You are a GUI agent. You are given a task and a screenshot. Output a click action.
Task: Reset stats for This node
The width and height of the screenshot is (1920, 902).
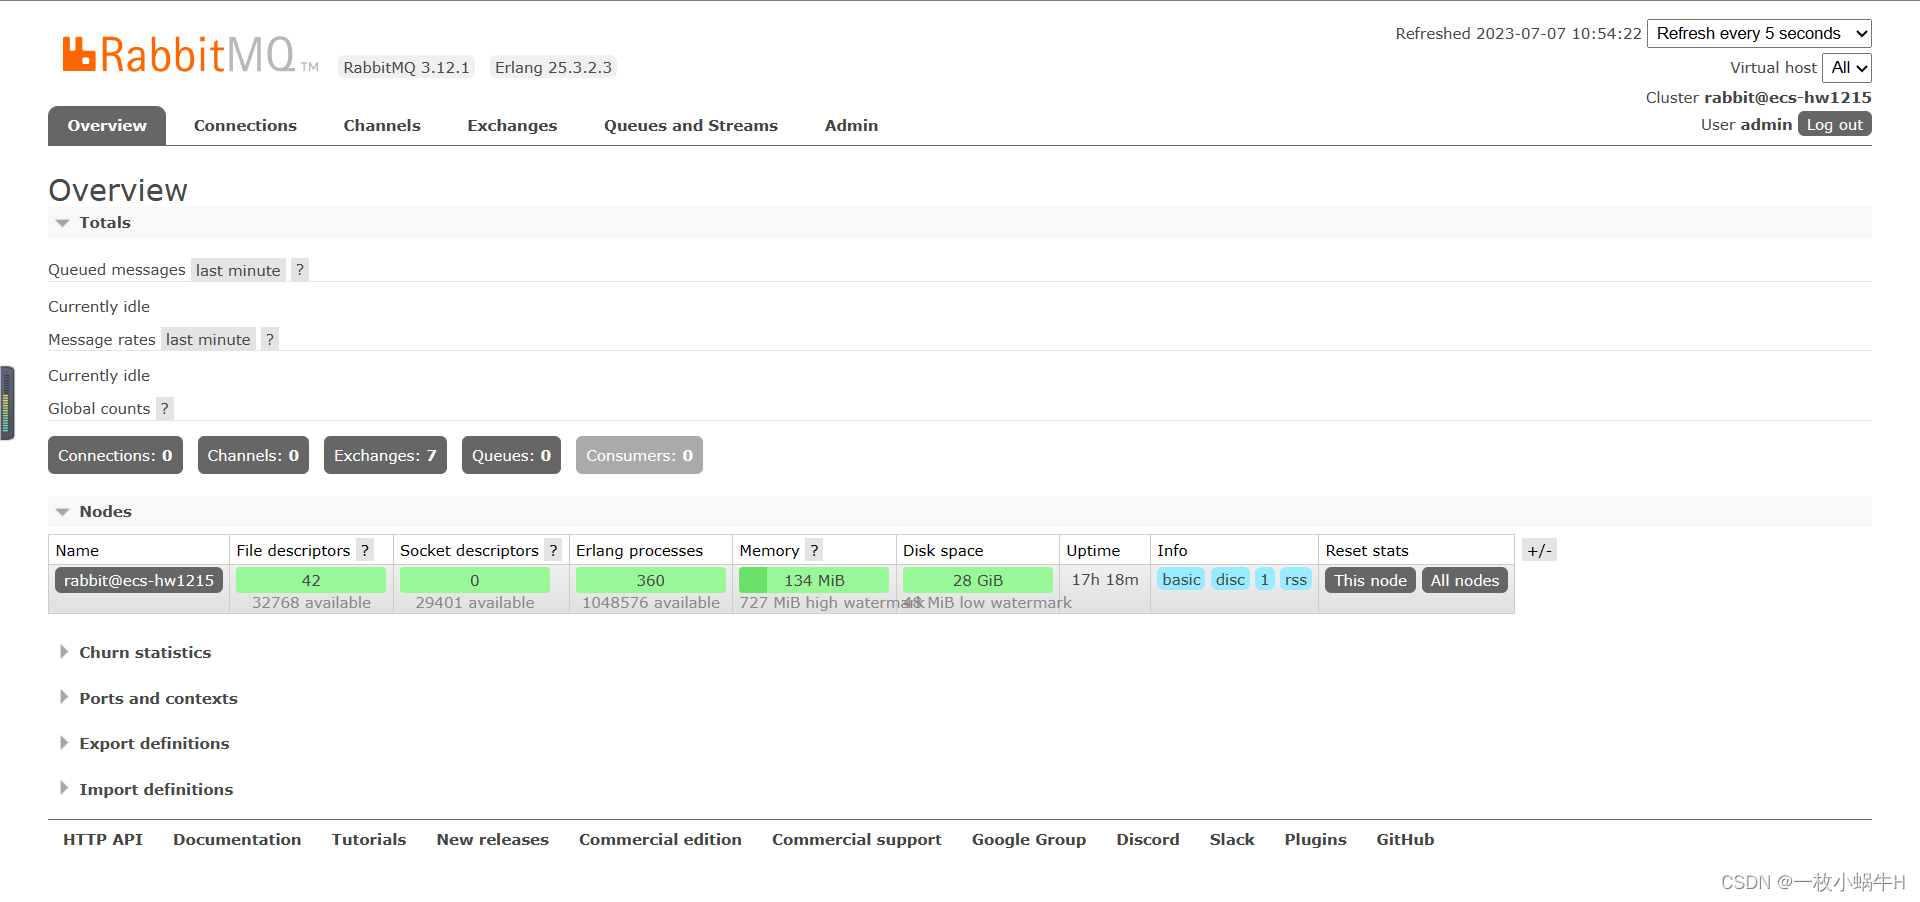(1370, 580)
